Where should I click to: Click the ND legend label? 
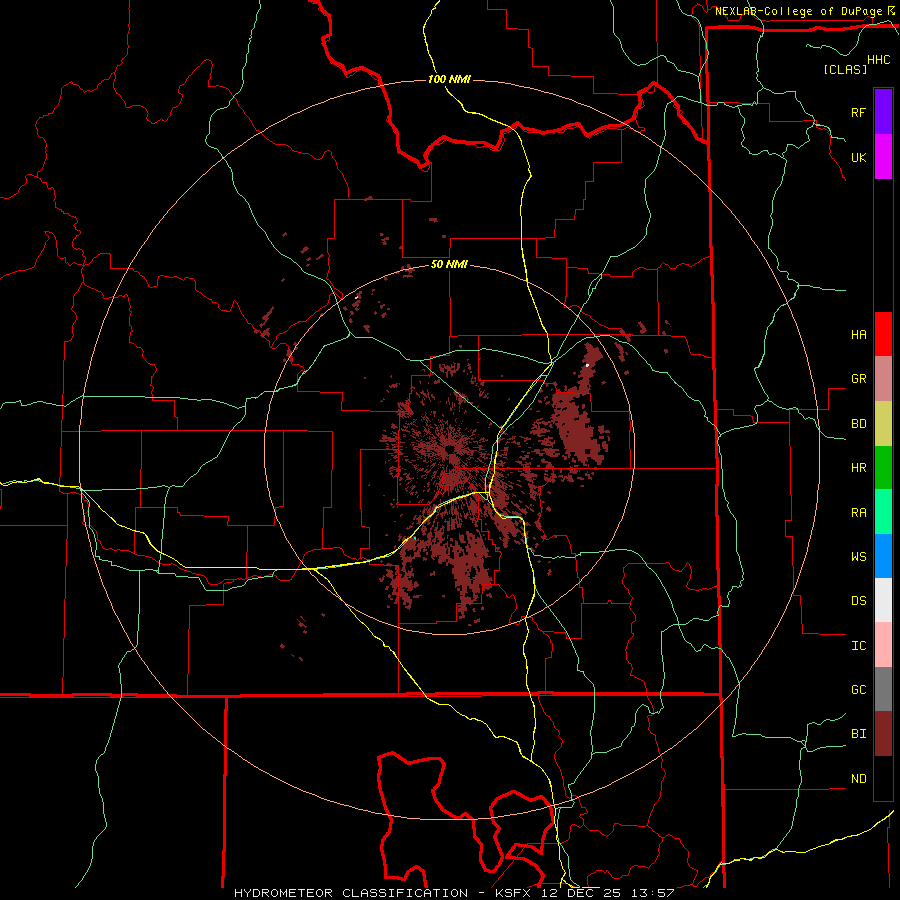858,779
